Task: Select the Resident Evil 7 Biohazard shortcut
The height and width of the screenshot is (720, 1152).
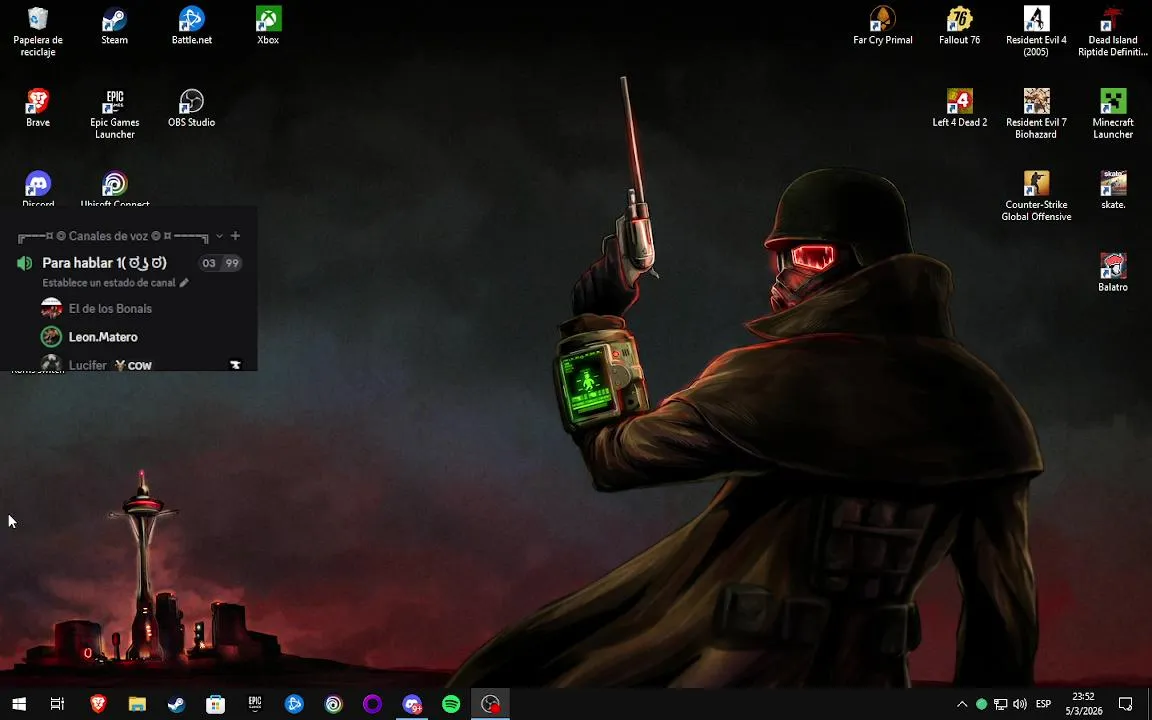Action: [x=1036, y=114]
